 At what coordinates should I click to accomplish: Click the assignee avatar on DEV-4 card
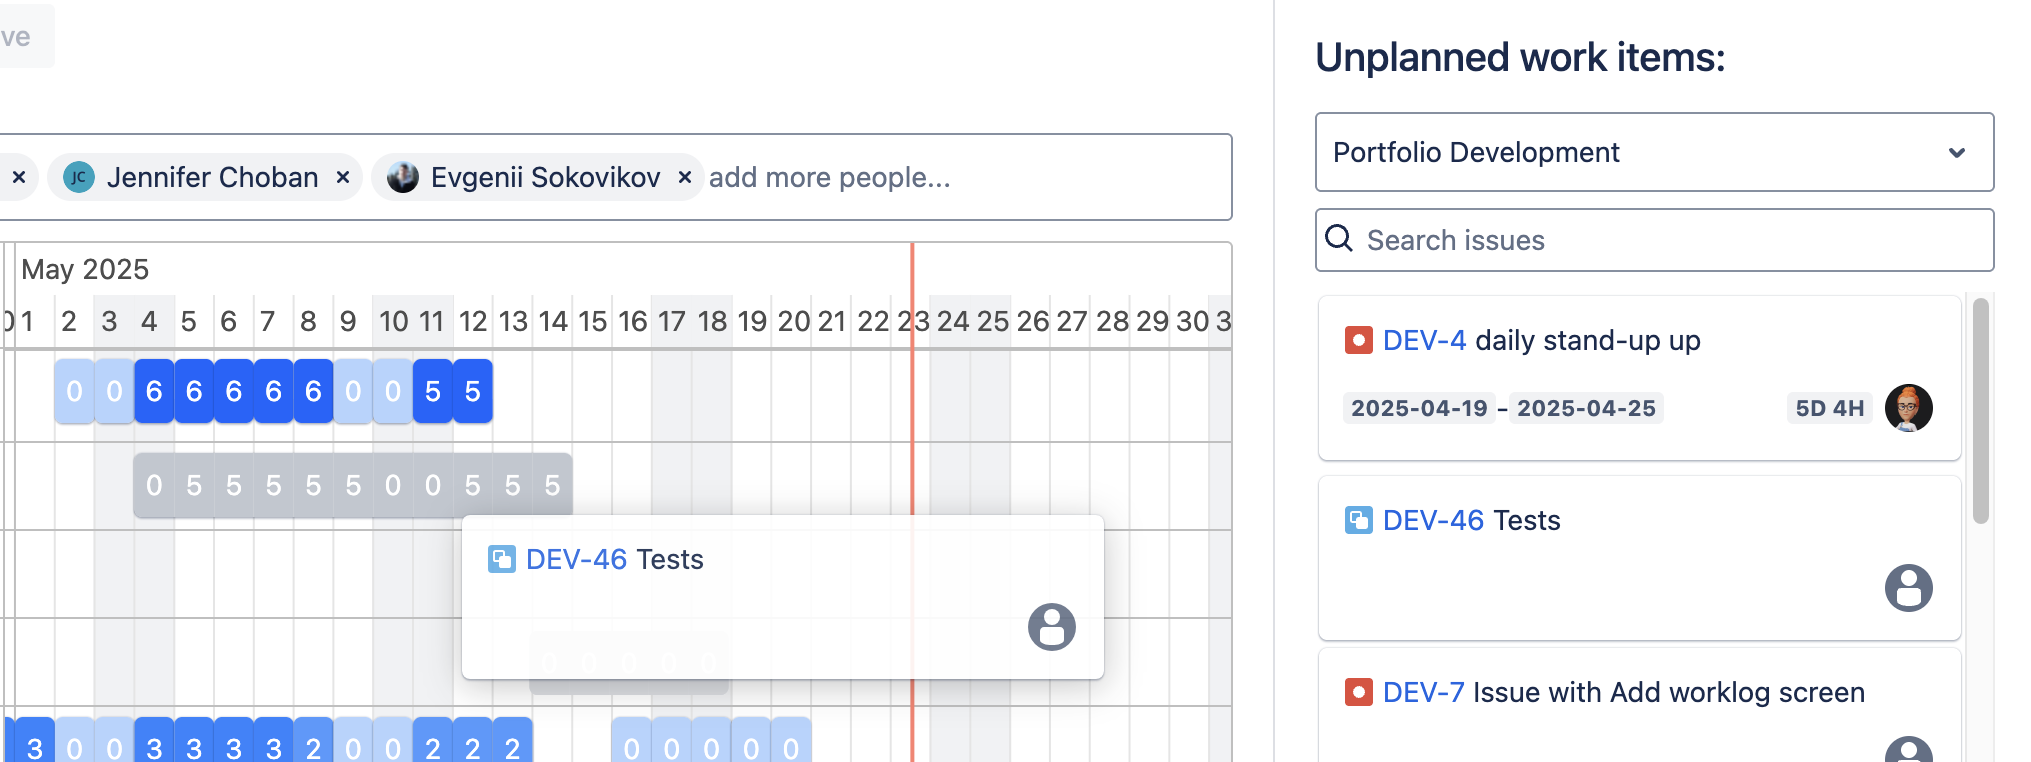[x=1908, y=408]
